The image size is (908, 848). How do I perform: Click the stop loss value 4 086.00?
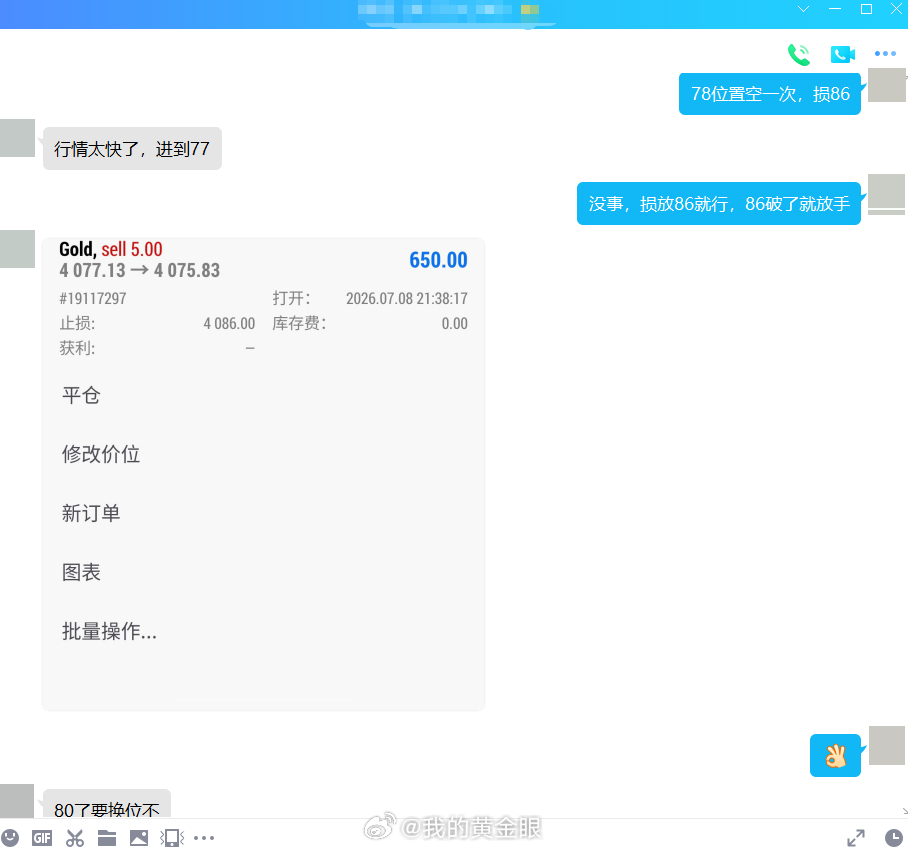229,323
